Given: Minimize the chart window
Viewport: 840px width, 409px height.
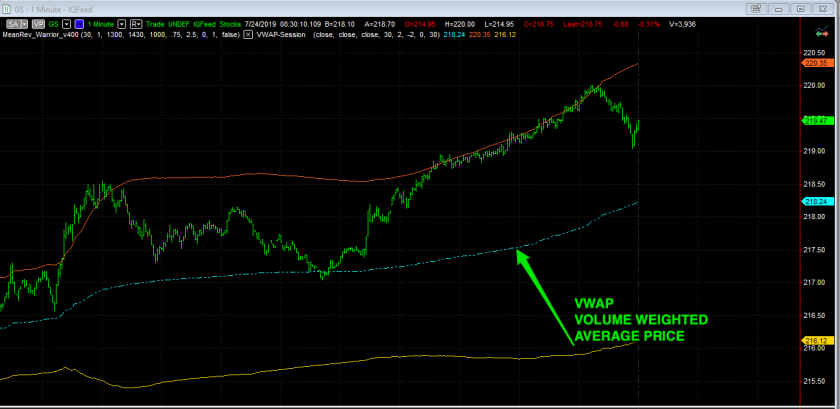Looking at the screenshot, I should pyautogui.click(x=778, y=8).
